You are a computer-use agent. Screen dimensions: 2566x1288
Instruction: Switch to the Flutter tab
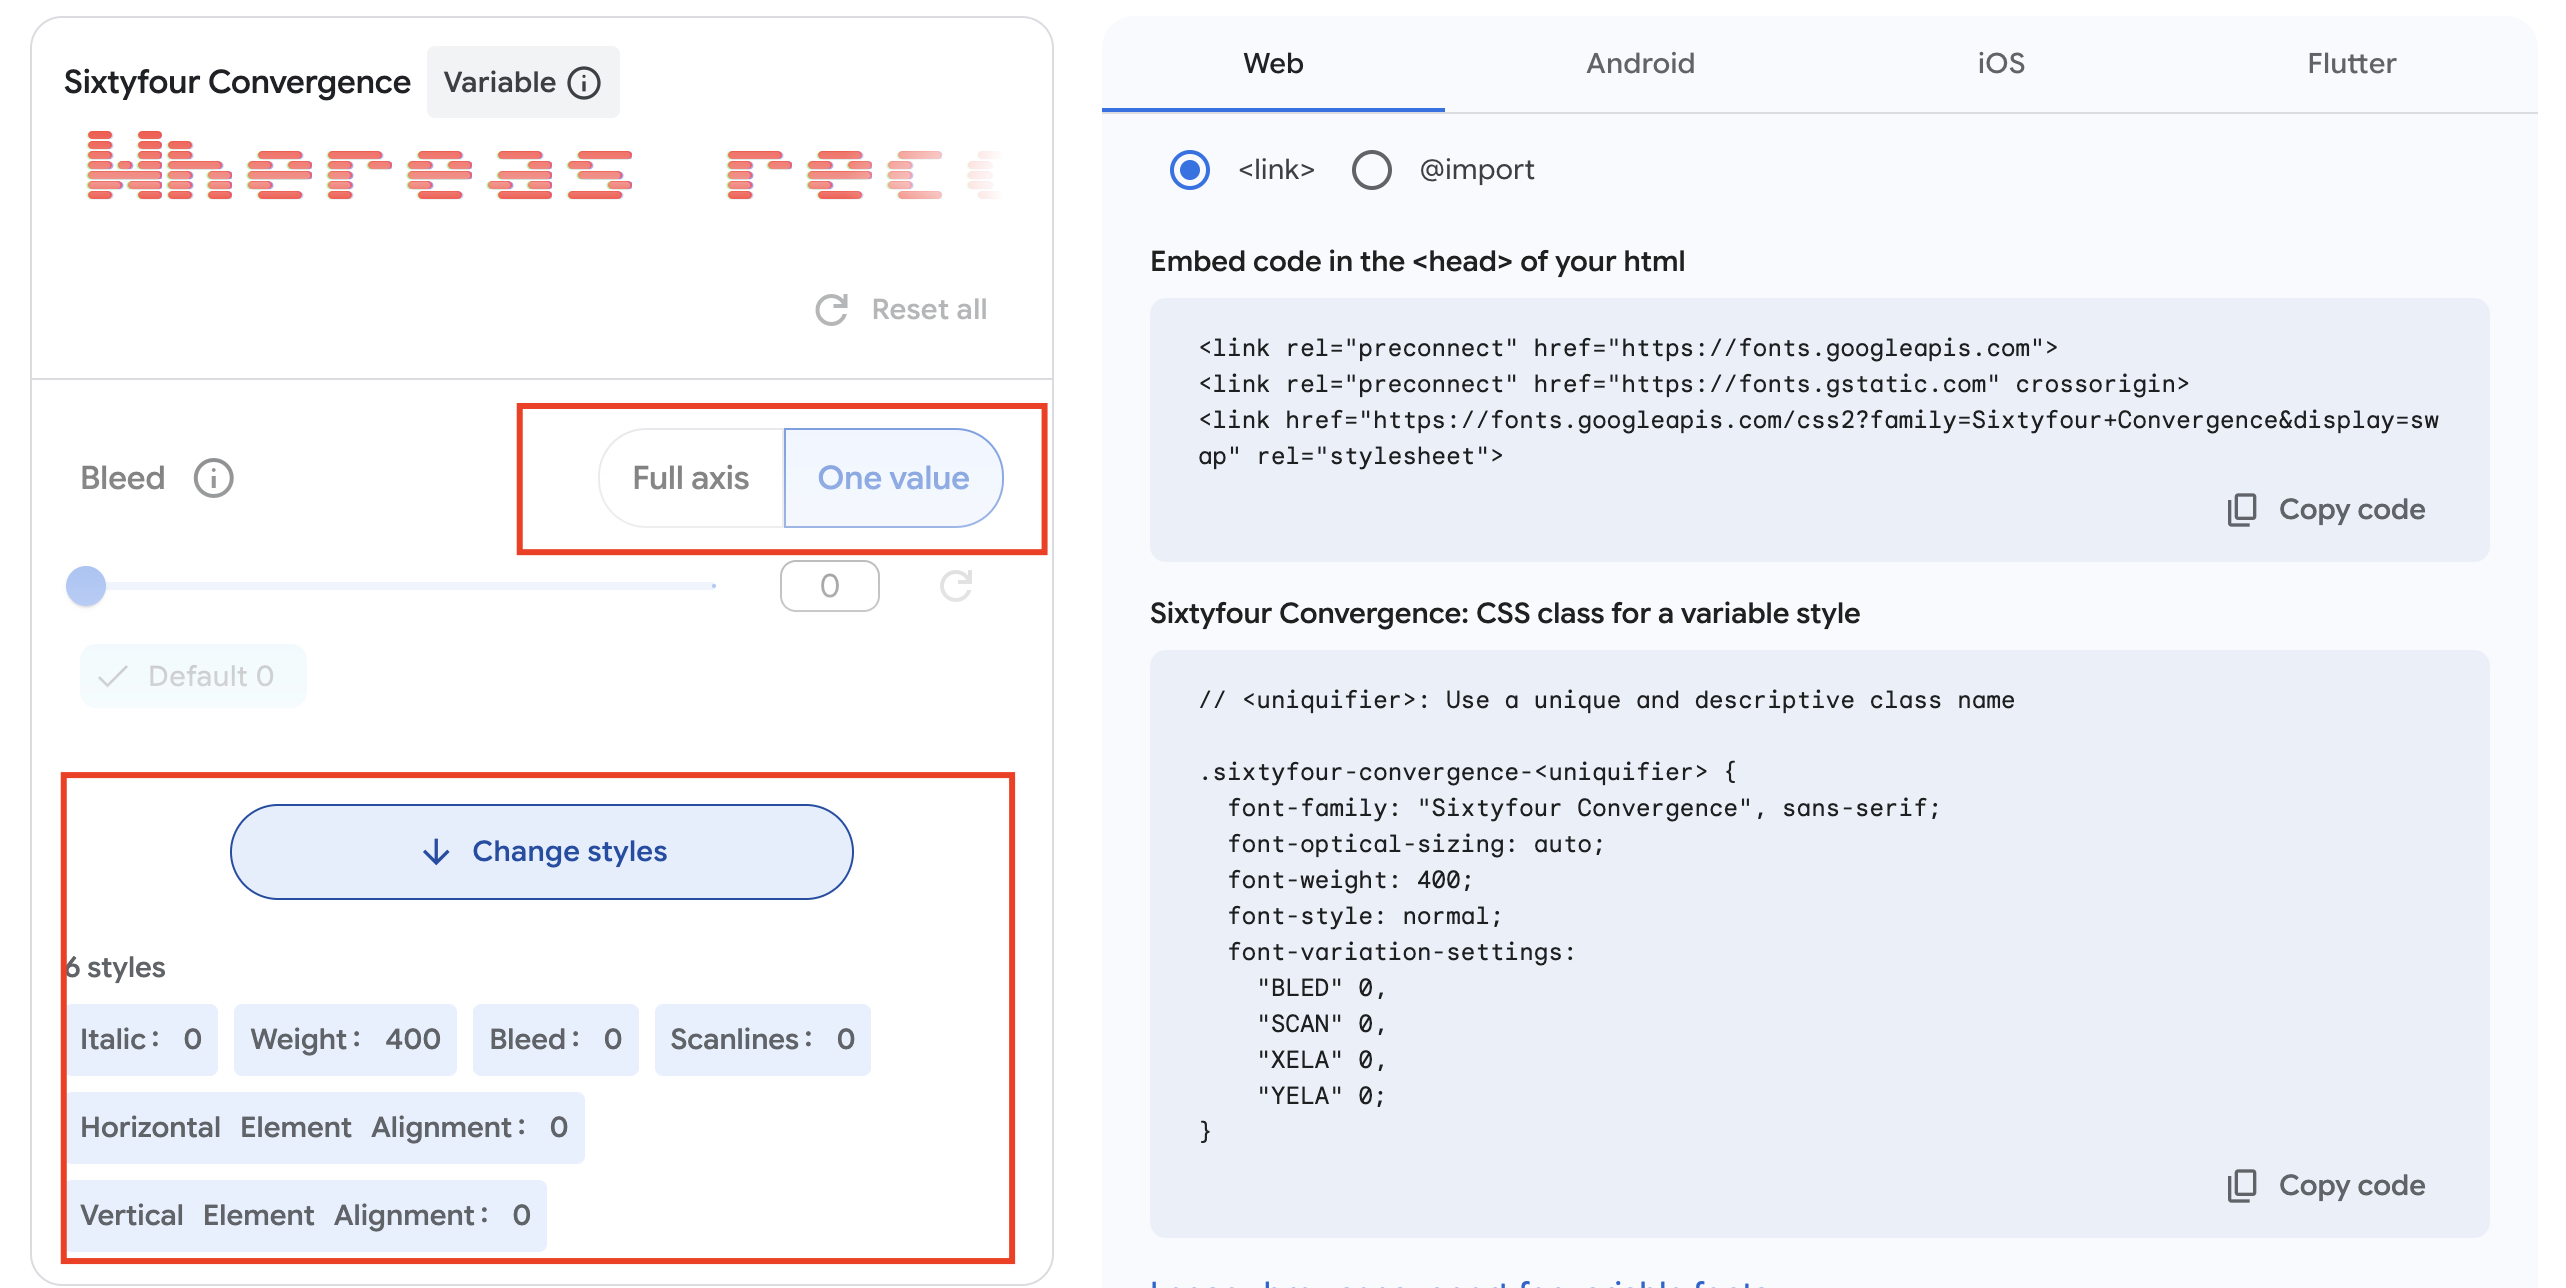coord(2352,64)
